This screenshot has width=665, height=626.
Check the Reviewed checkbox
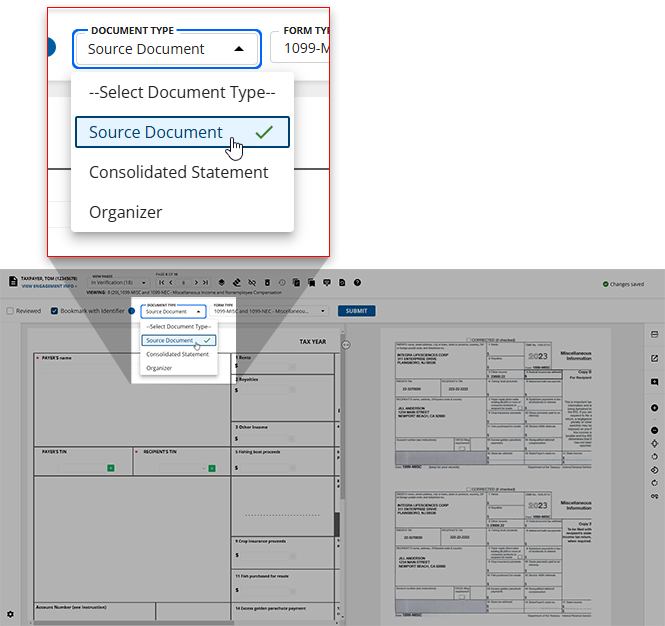10,311
